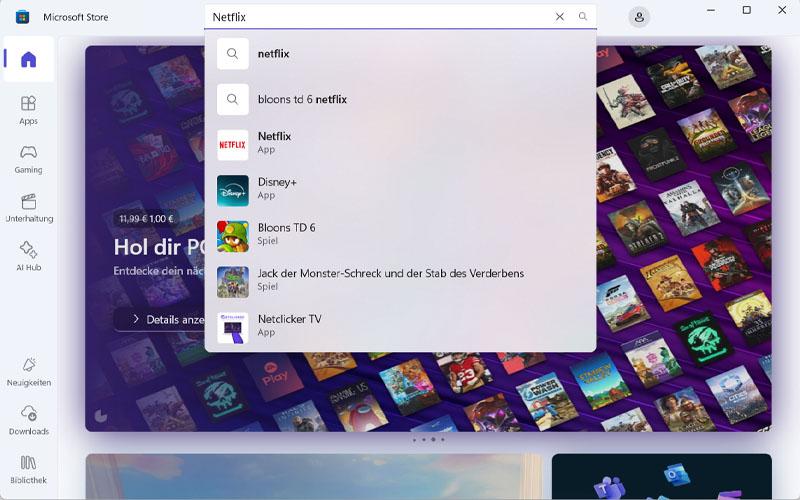Click the 11,99 € 1,00 € price badge

pyautogui.click(x=146, y=219)
